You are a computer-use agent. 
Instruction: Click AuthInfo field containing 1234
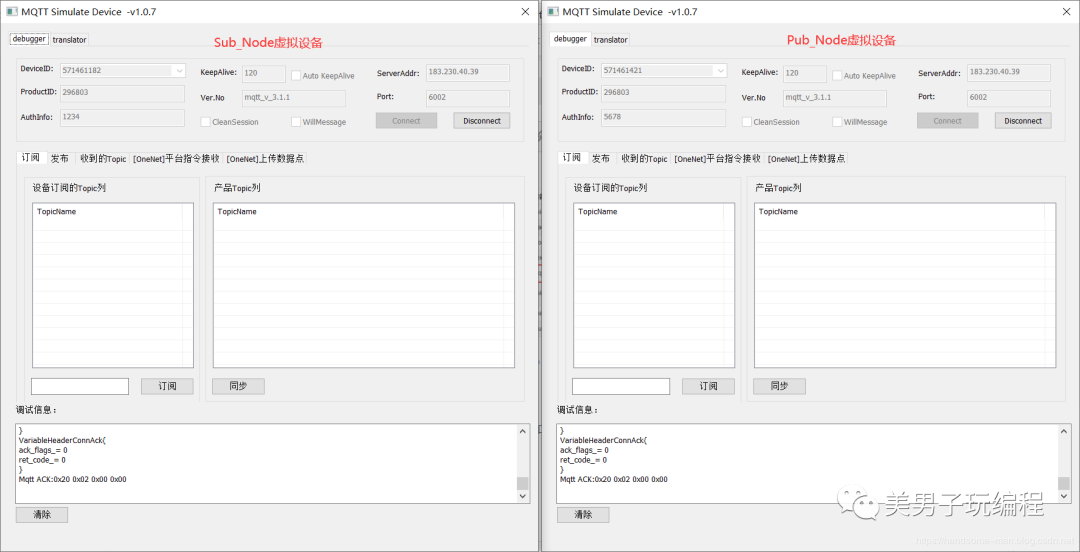coord(123,118)
